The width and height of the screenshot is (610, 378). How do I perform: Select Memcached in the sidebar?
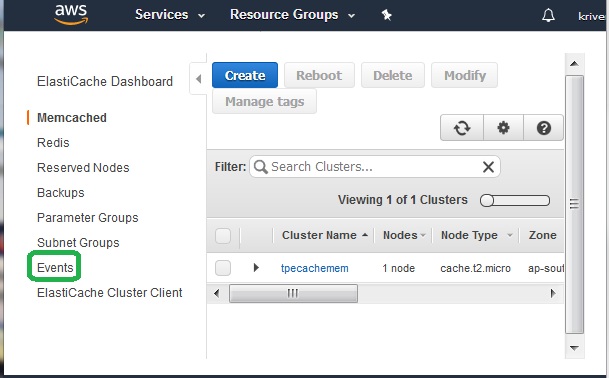72,117
